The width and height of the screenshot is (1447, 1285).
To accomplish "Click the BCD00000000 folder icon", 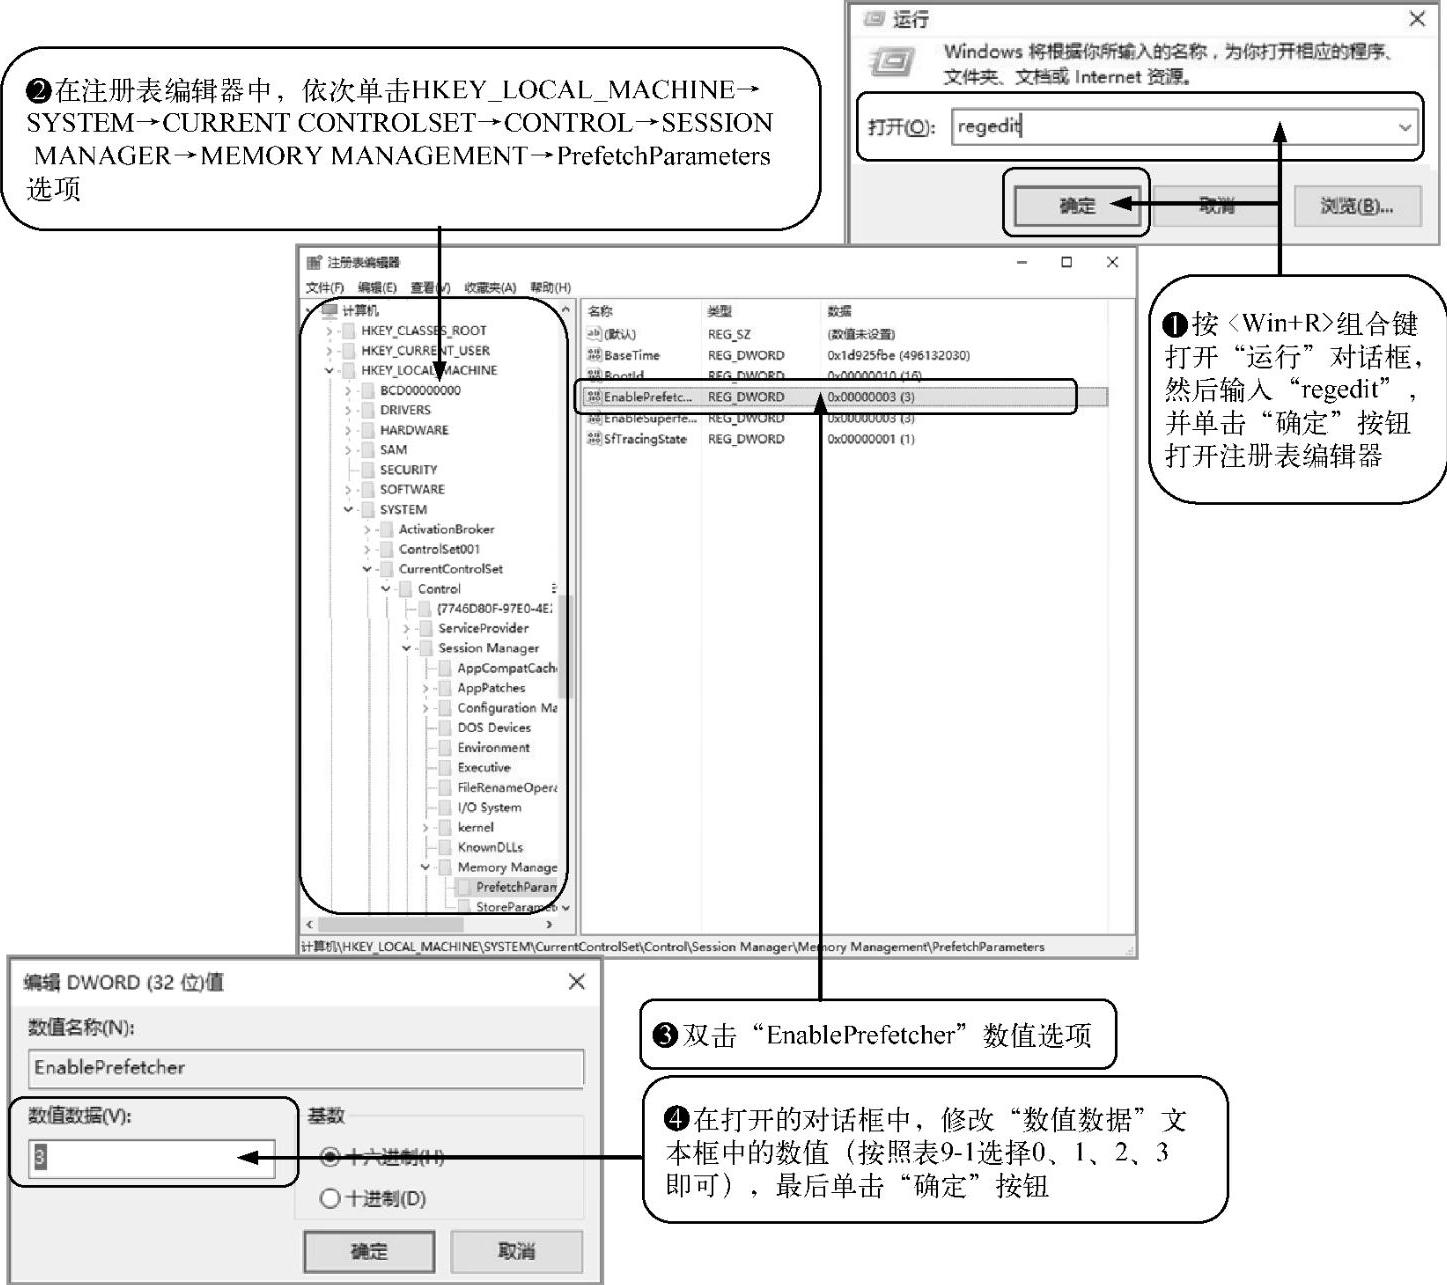I will [367, 390].
